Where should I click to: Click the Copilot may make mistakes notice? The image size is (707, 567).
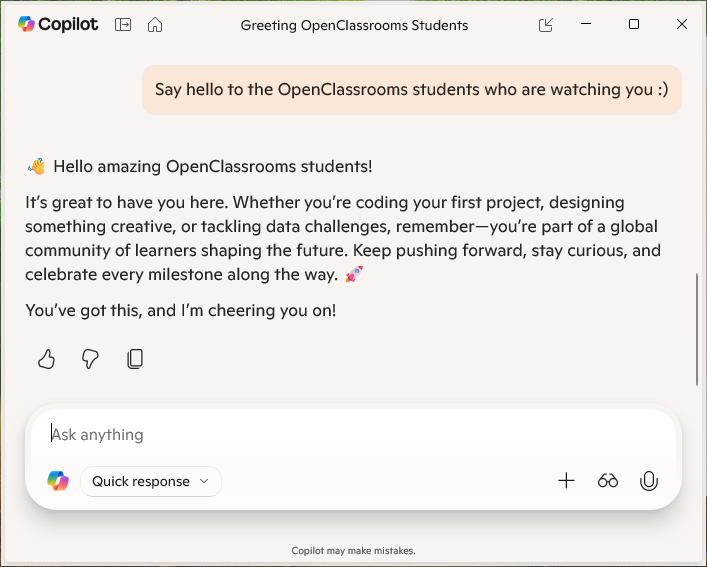tap(354, 550)
